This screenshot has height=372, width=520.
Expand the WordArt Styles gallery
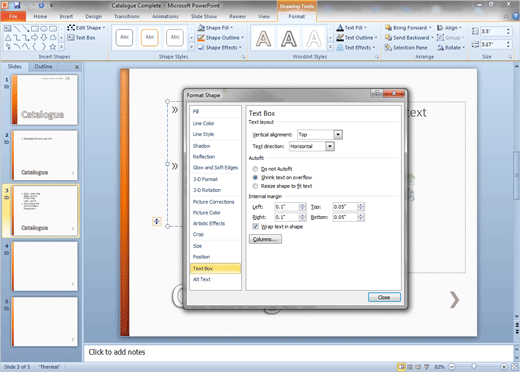tap(330, 47)
